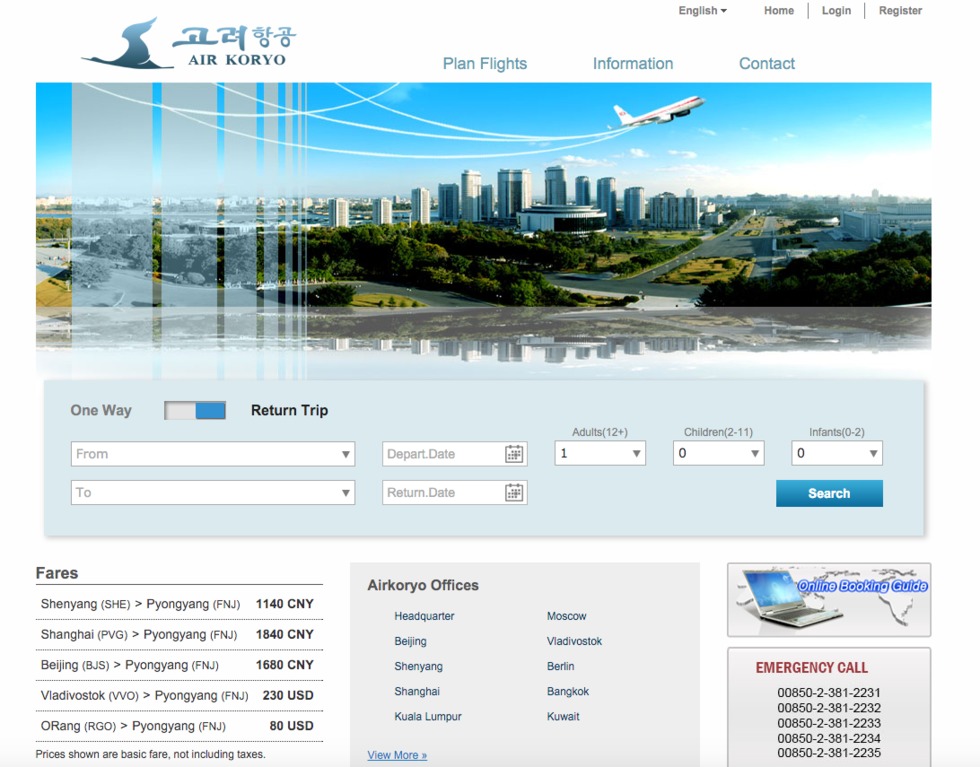Screen dimensions: 980x767
Task: Open the Headquarter office link
Action: pyautogui.click(x=424, y=616)
